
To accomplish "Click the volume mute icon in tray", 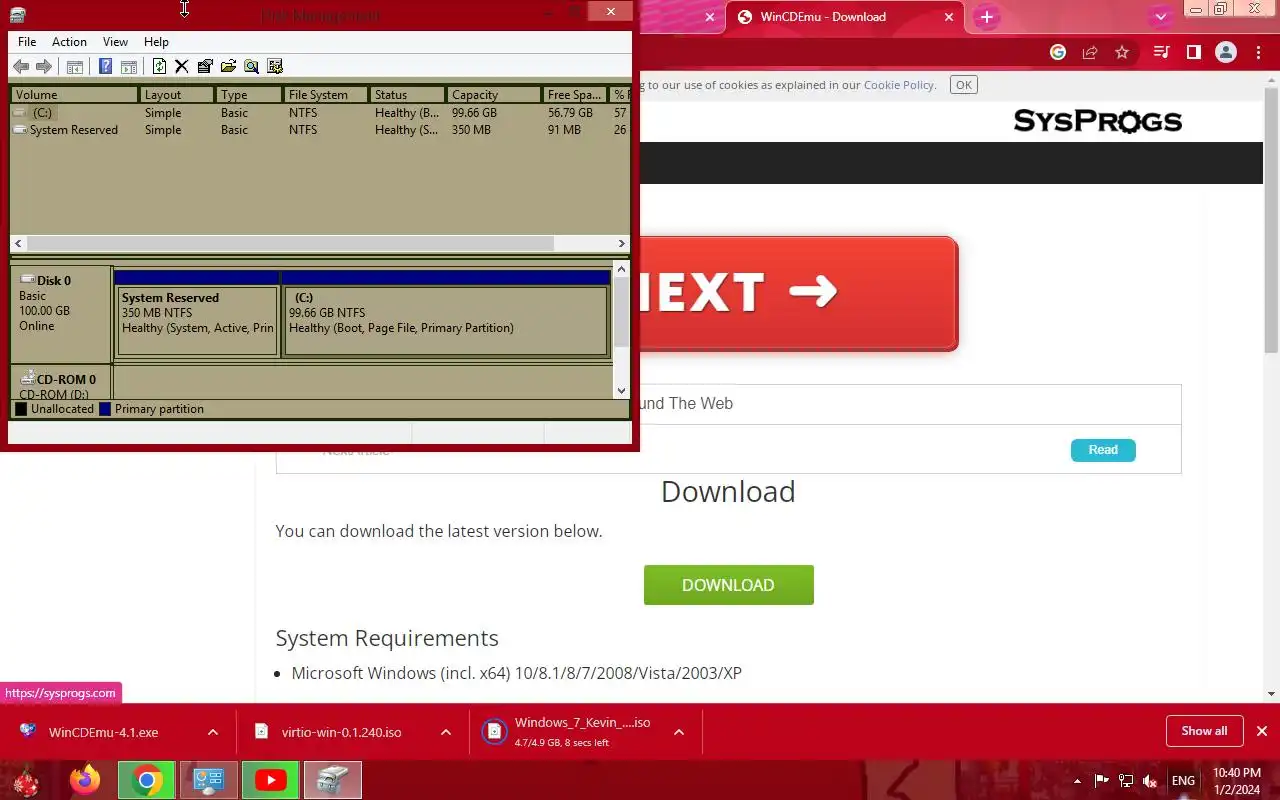I will [x=1151, y=781].
